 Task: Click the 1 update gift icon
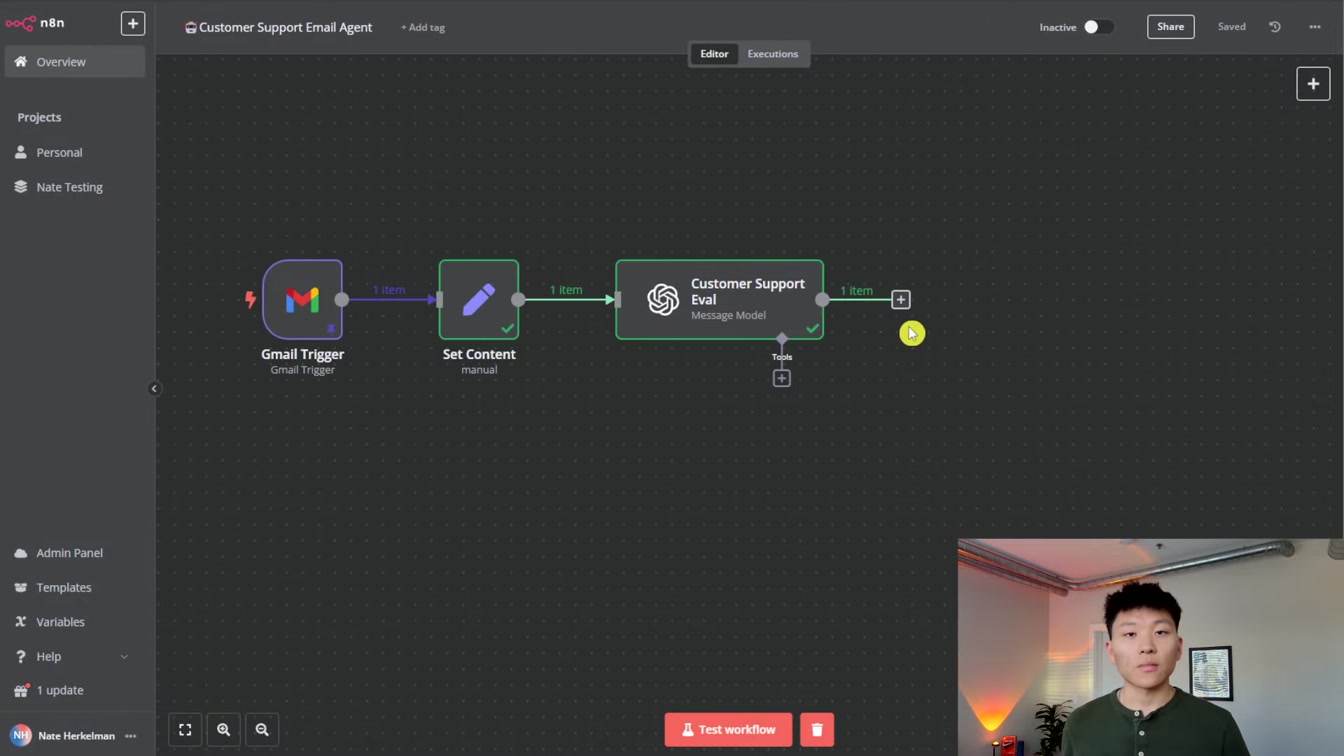[x=21, y=690]
